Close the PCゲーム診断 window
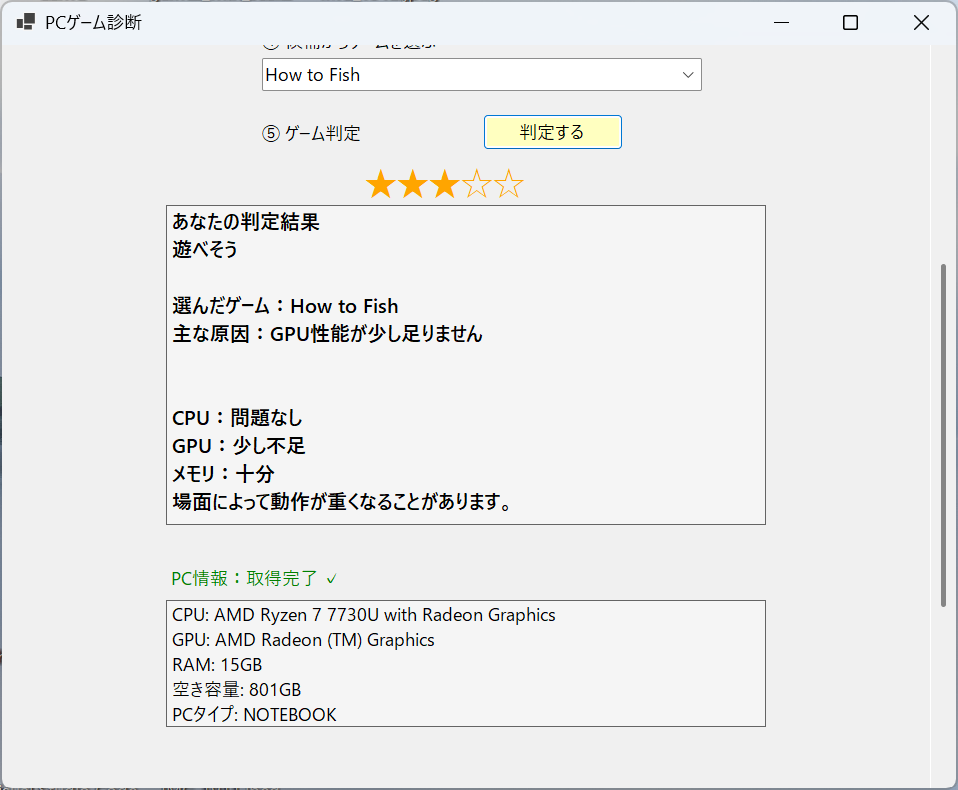The width and height of the screenshot is (958, 790). [921, 23]
